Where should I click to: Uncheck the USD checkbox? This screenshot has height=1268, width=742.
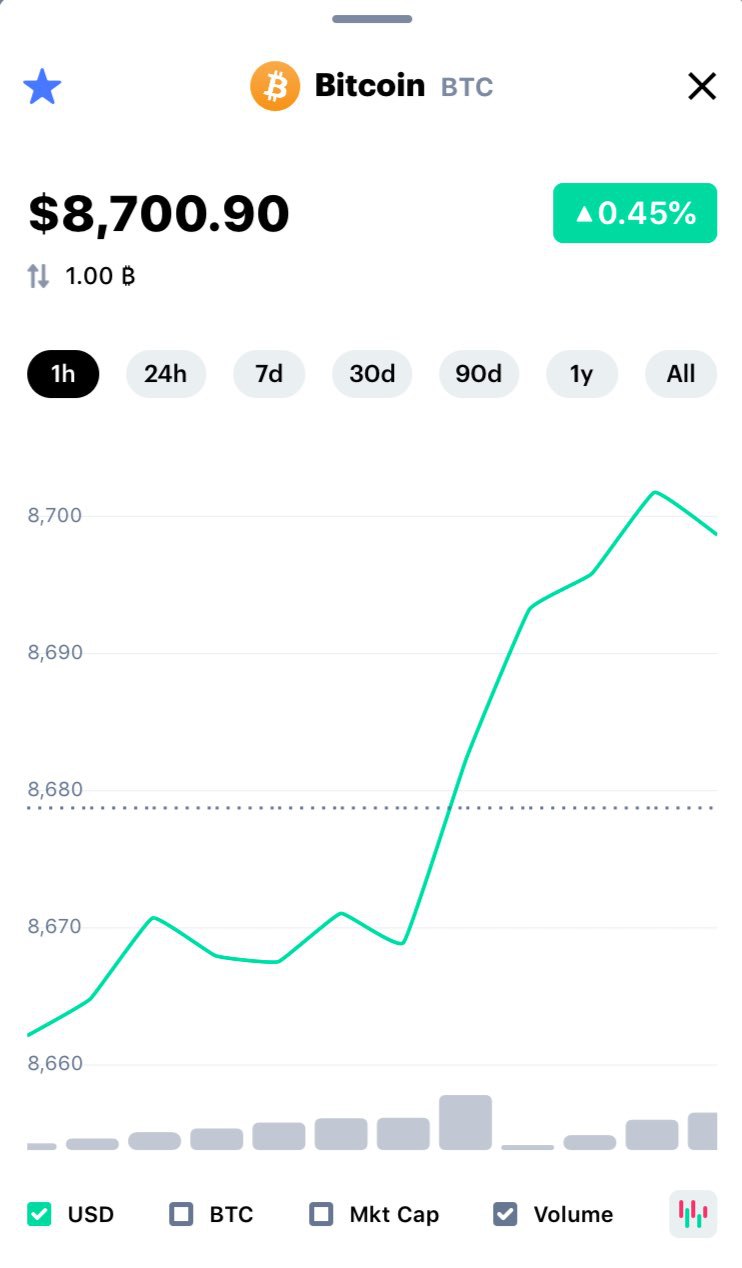[39, 1214]
